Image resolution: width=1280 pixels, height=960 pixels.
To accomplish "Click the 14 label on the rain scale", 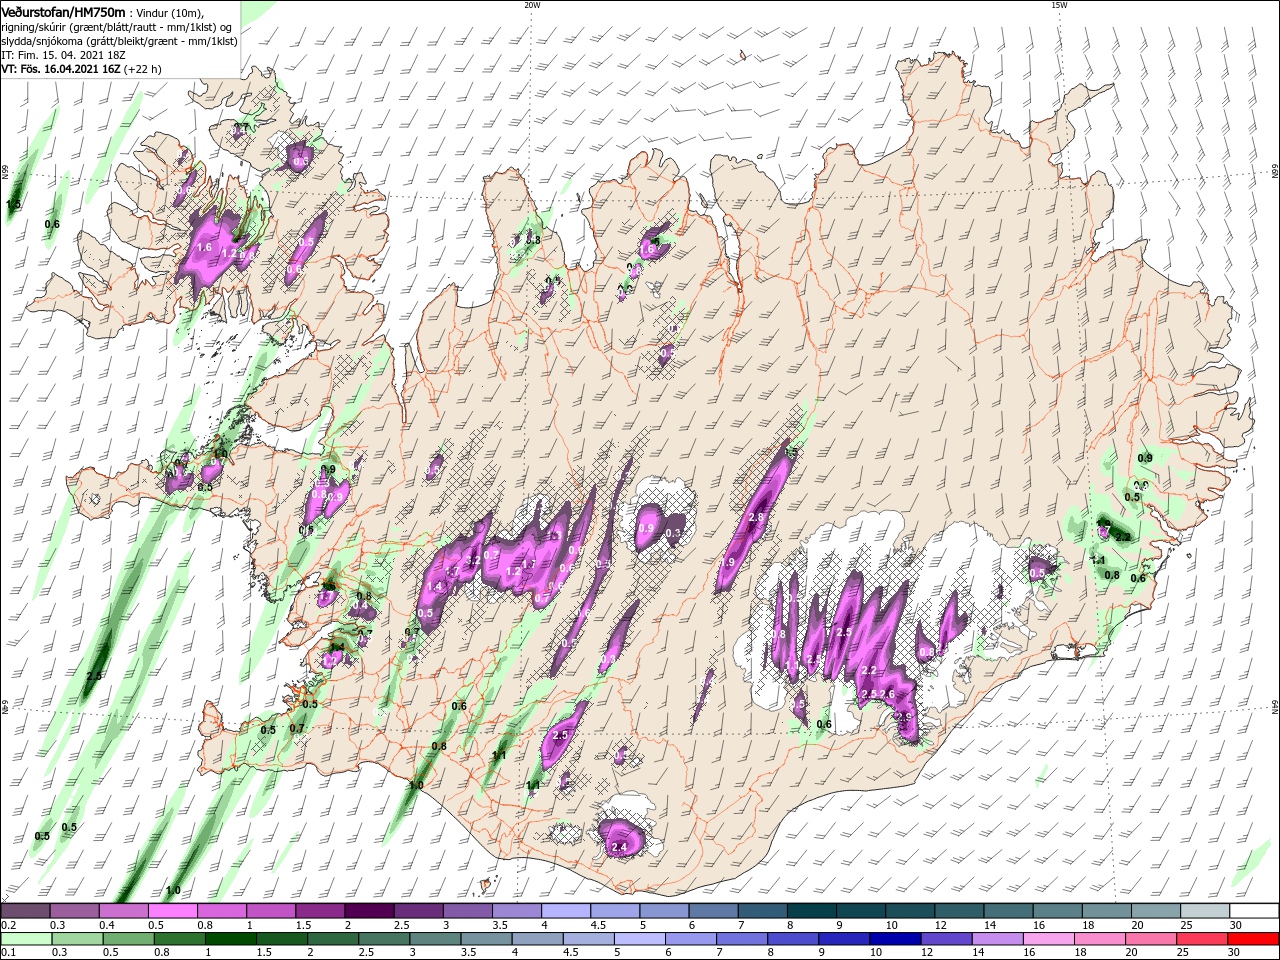I will [x=979, y=952].
